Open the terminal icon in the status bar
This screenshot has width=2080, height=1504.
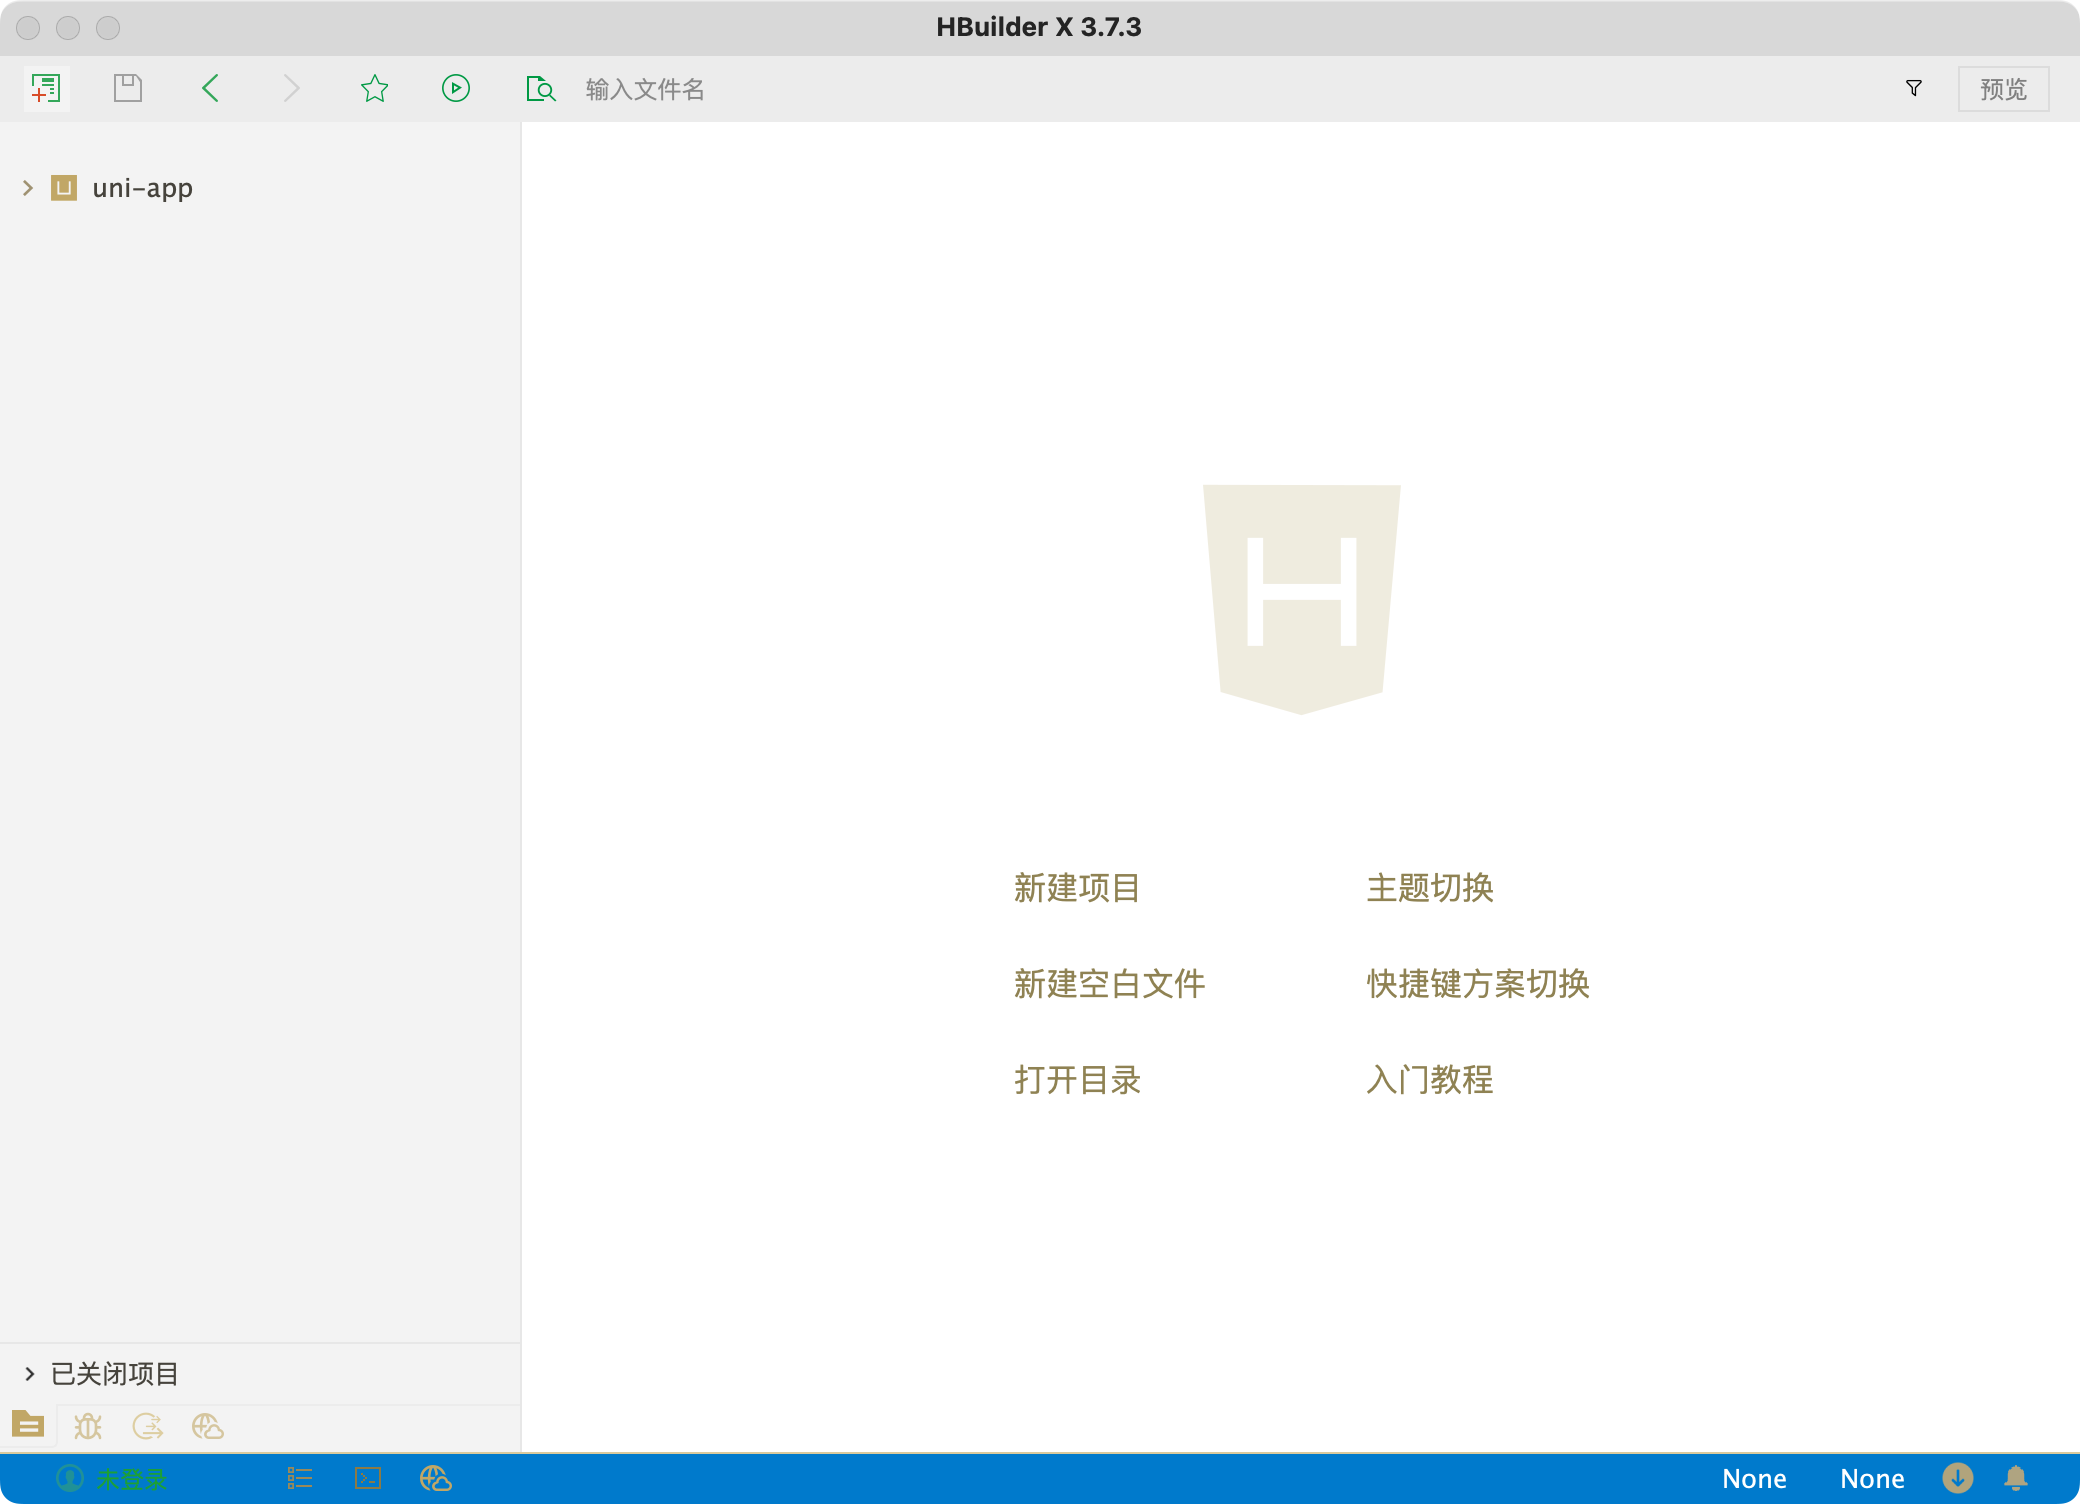point(368,1478)
